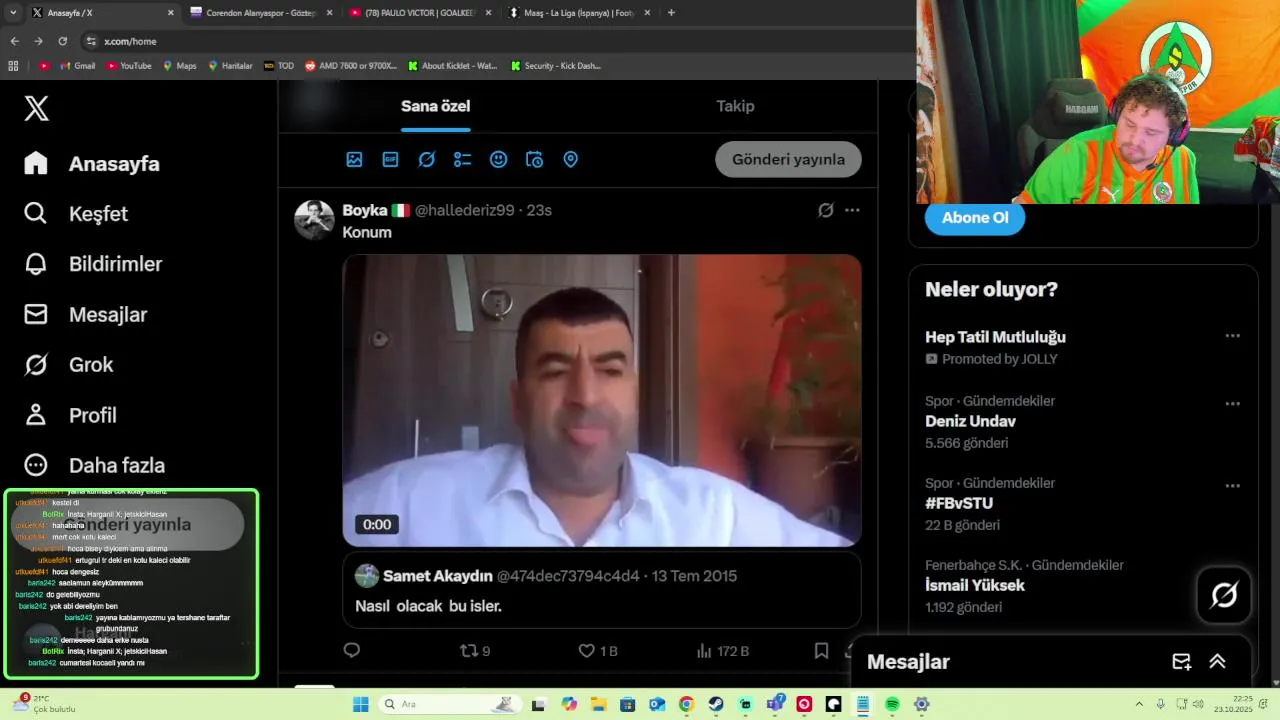Bookmark Boyka's post
This screenshot has width=1280, height=720.
coord(821,651)
